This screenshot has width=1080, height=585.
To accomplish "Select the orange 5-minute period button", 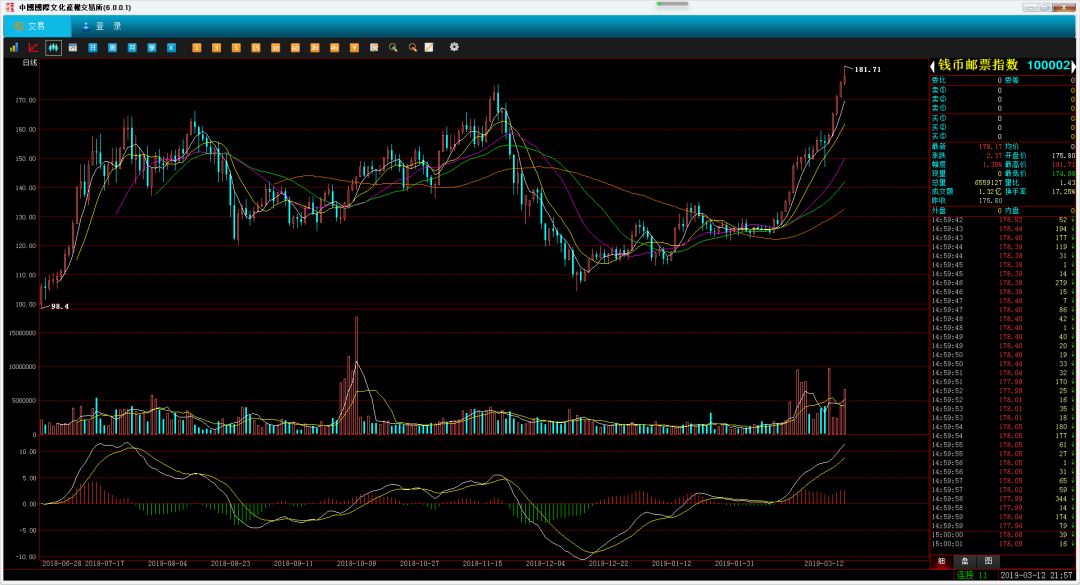I will coord(236,48).
